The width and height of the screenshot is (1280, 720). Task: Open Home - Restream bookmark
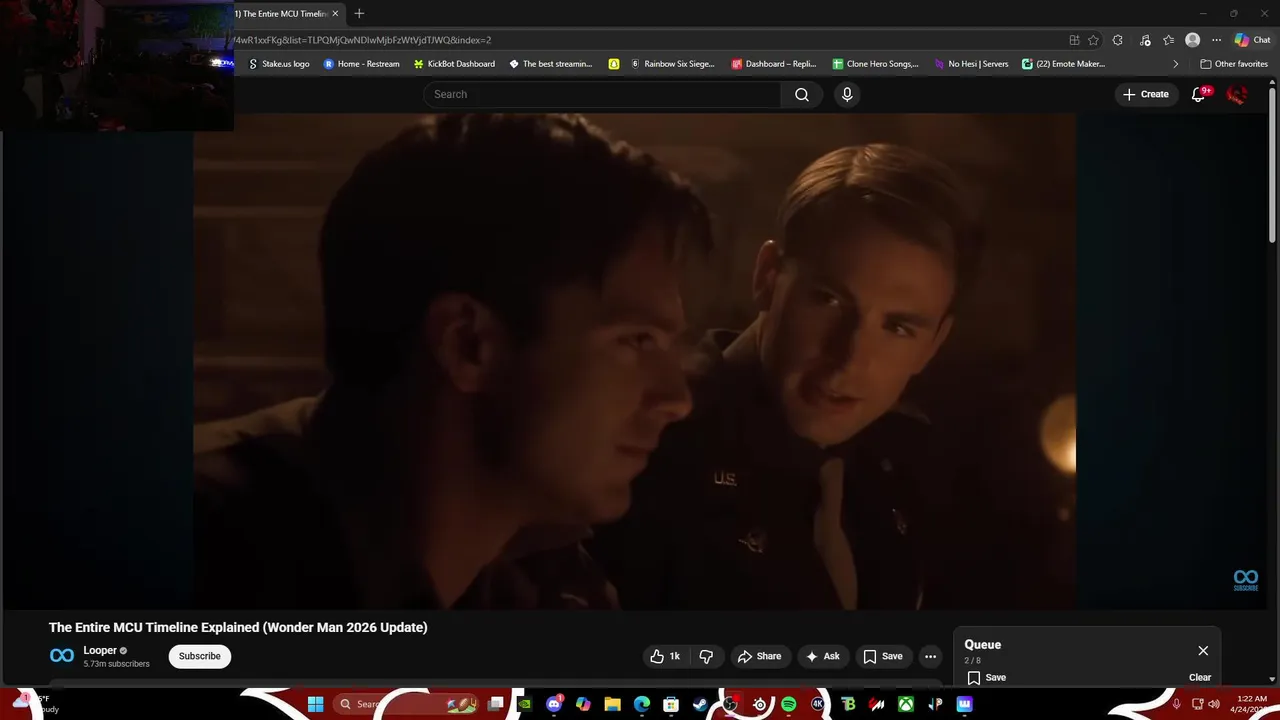click(x=361, y=64)
